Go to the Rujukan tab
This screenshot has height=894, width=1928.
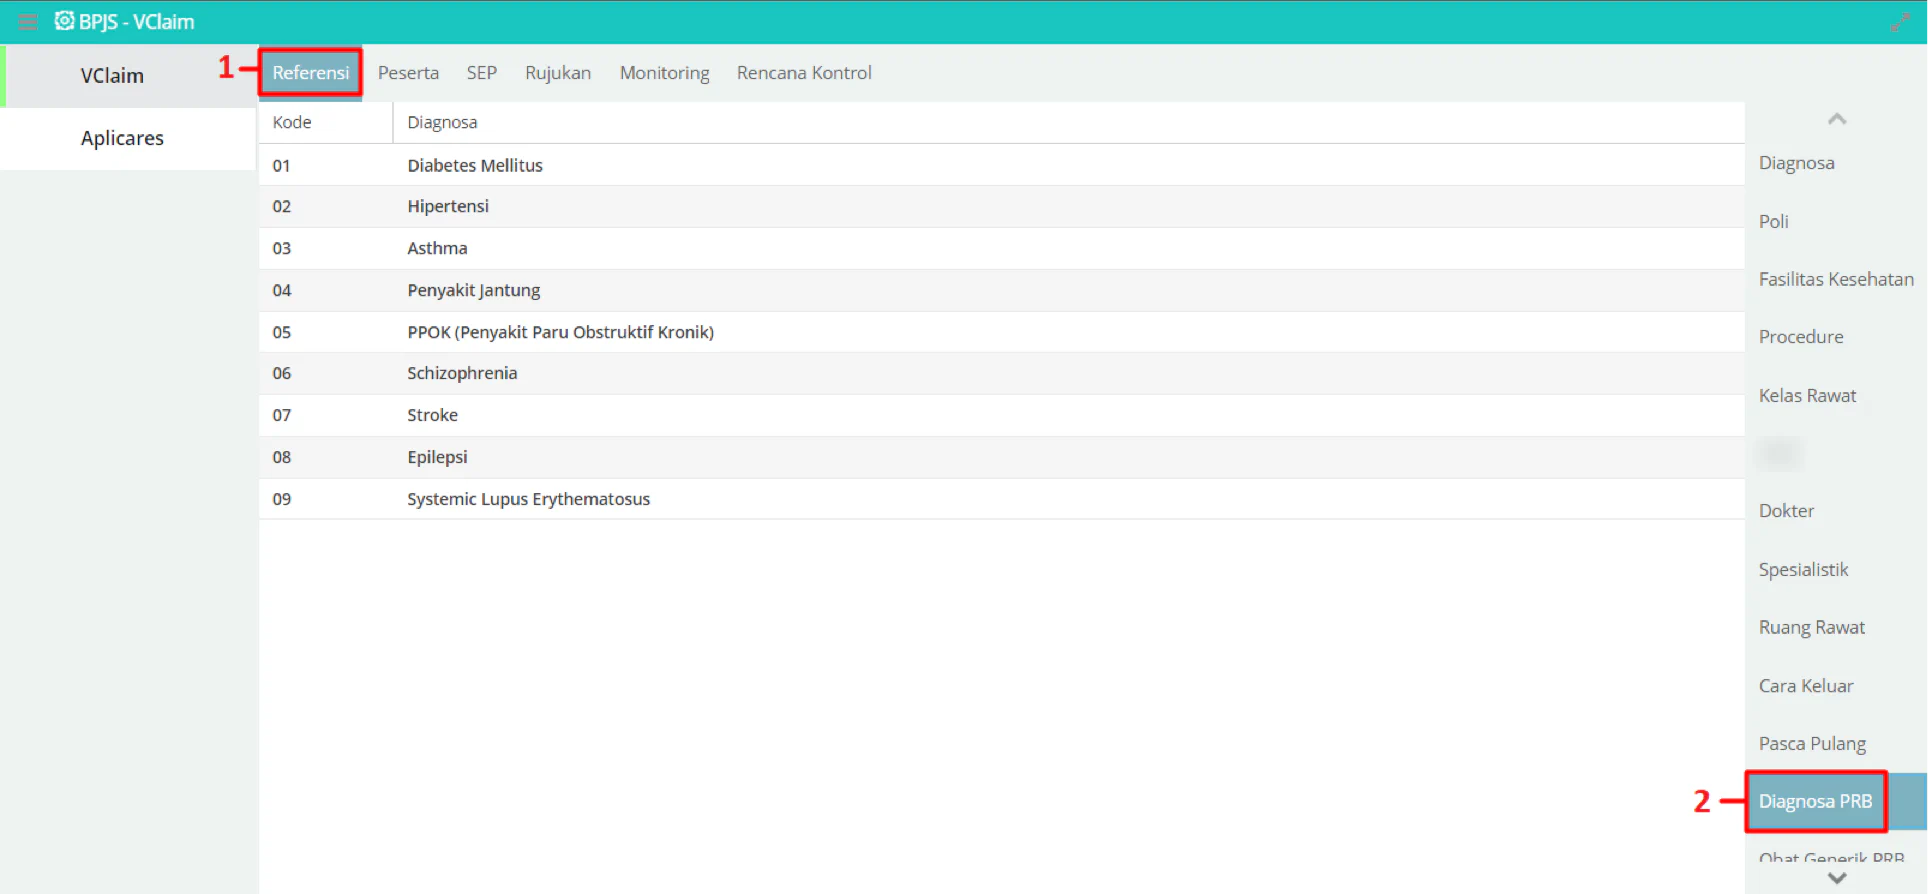click(558, 73)
